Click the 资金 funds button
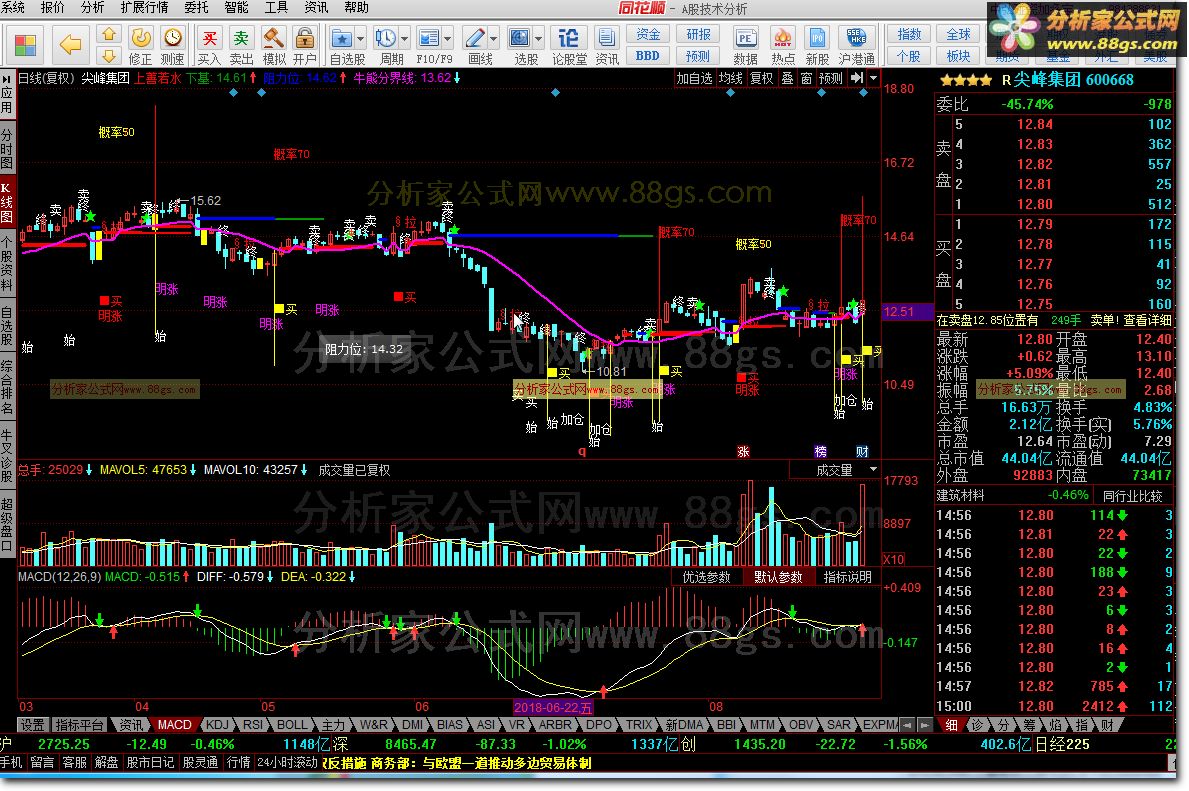 (648, 34)
